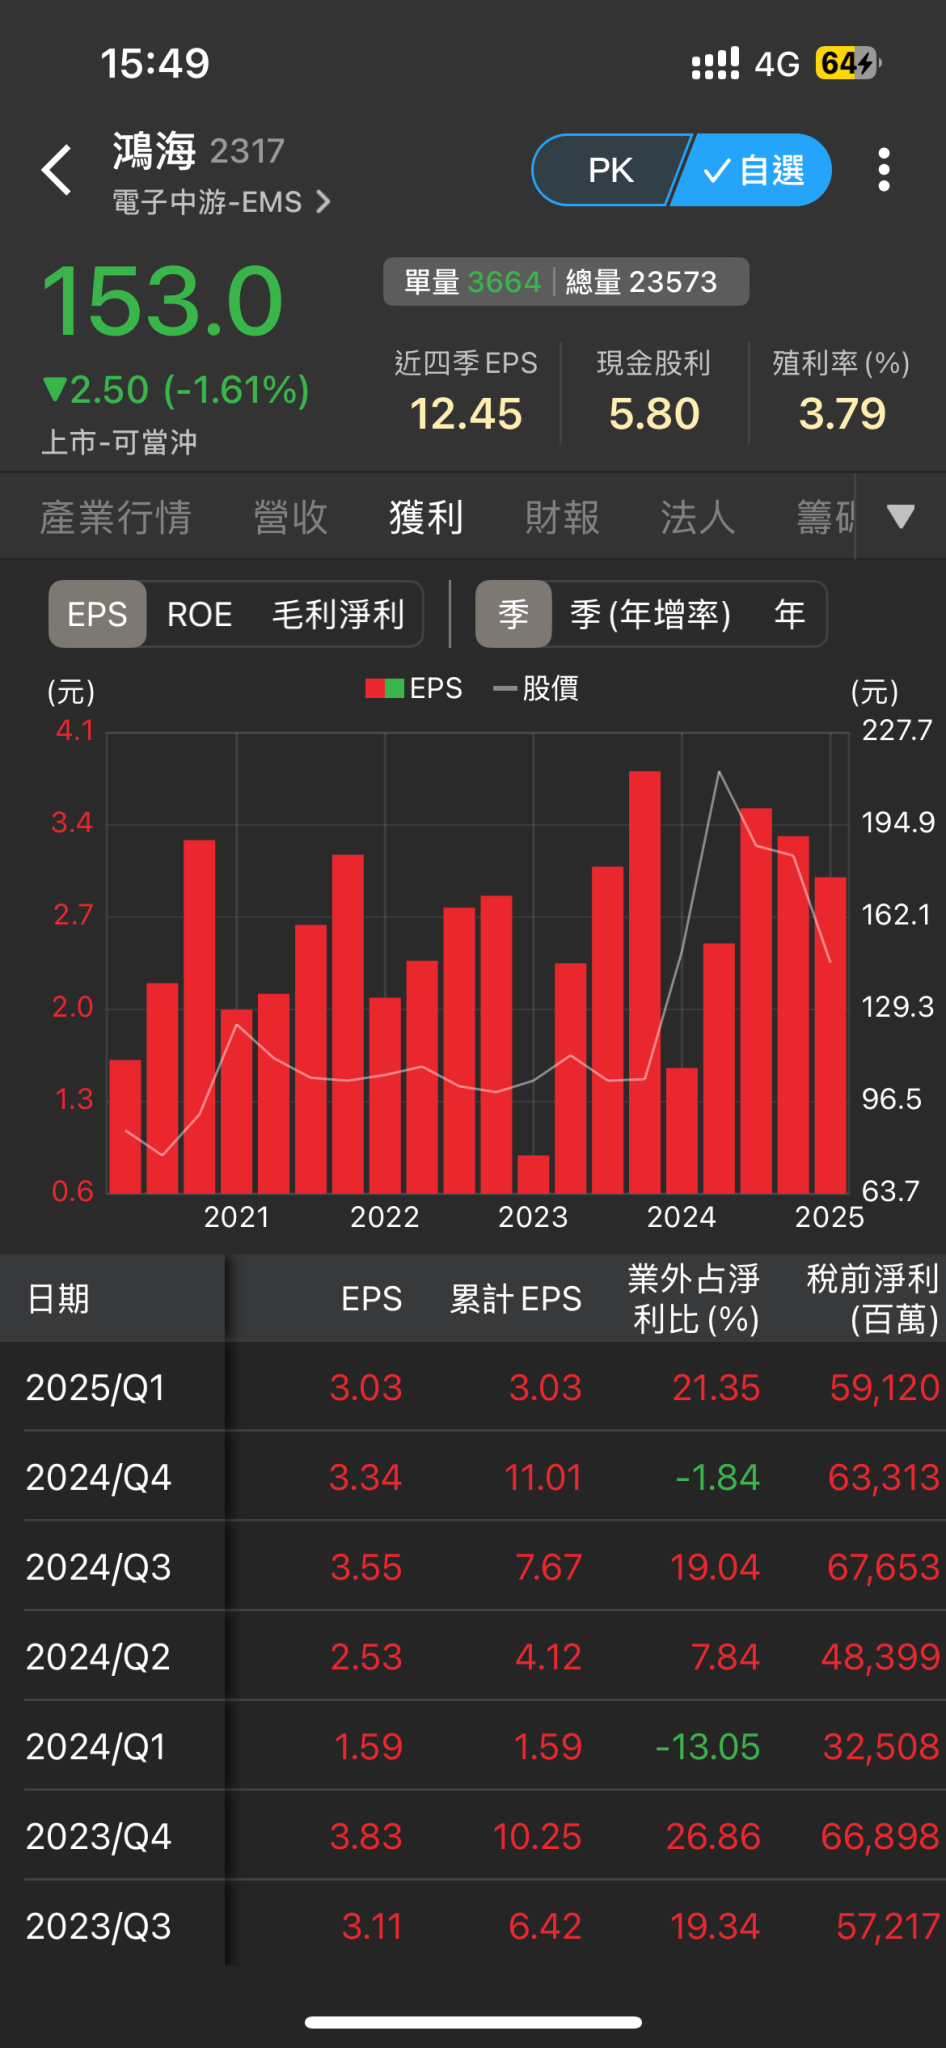The image size is (946, 2048).
Task: Tap the cellular signal bars icon
Action: tap(715, 63)
